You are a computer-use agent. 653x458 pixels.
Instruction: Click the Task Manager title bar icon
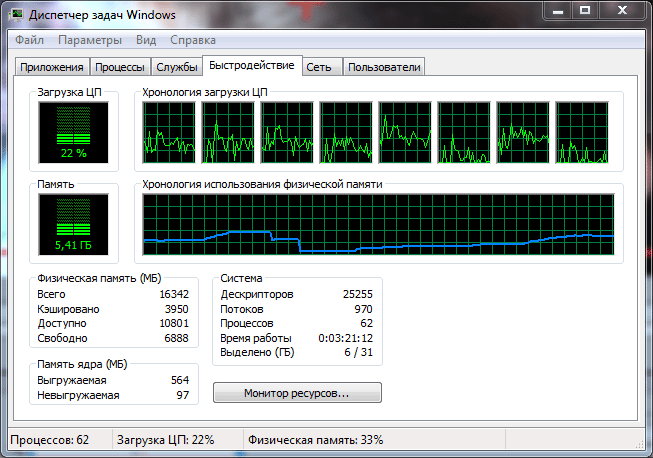[x=17, y=15]
